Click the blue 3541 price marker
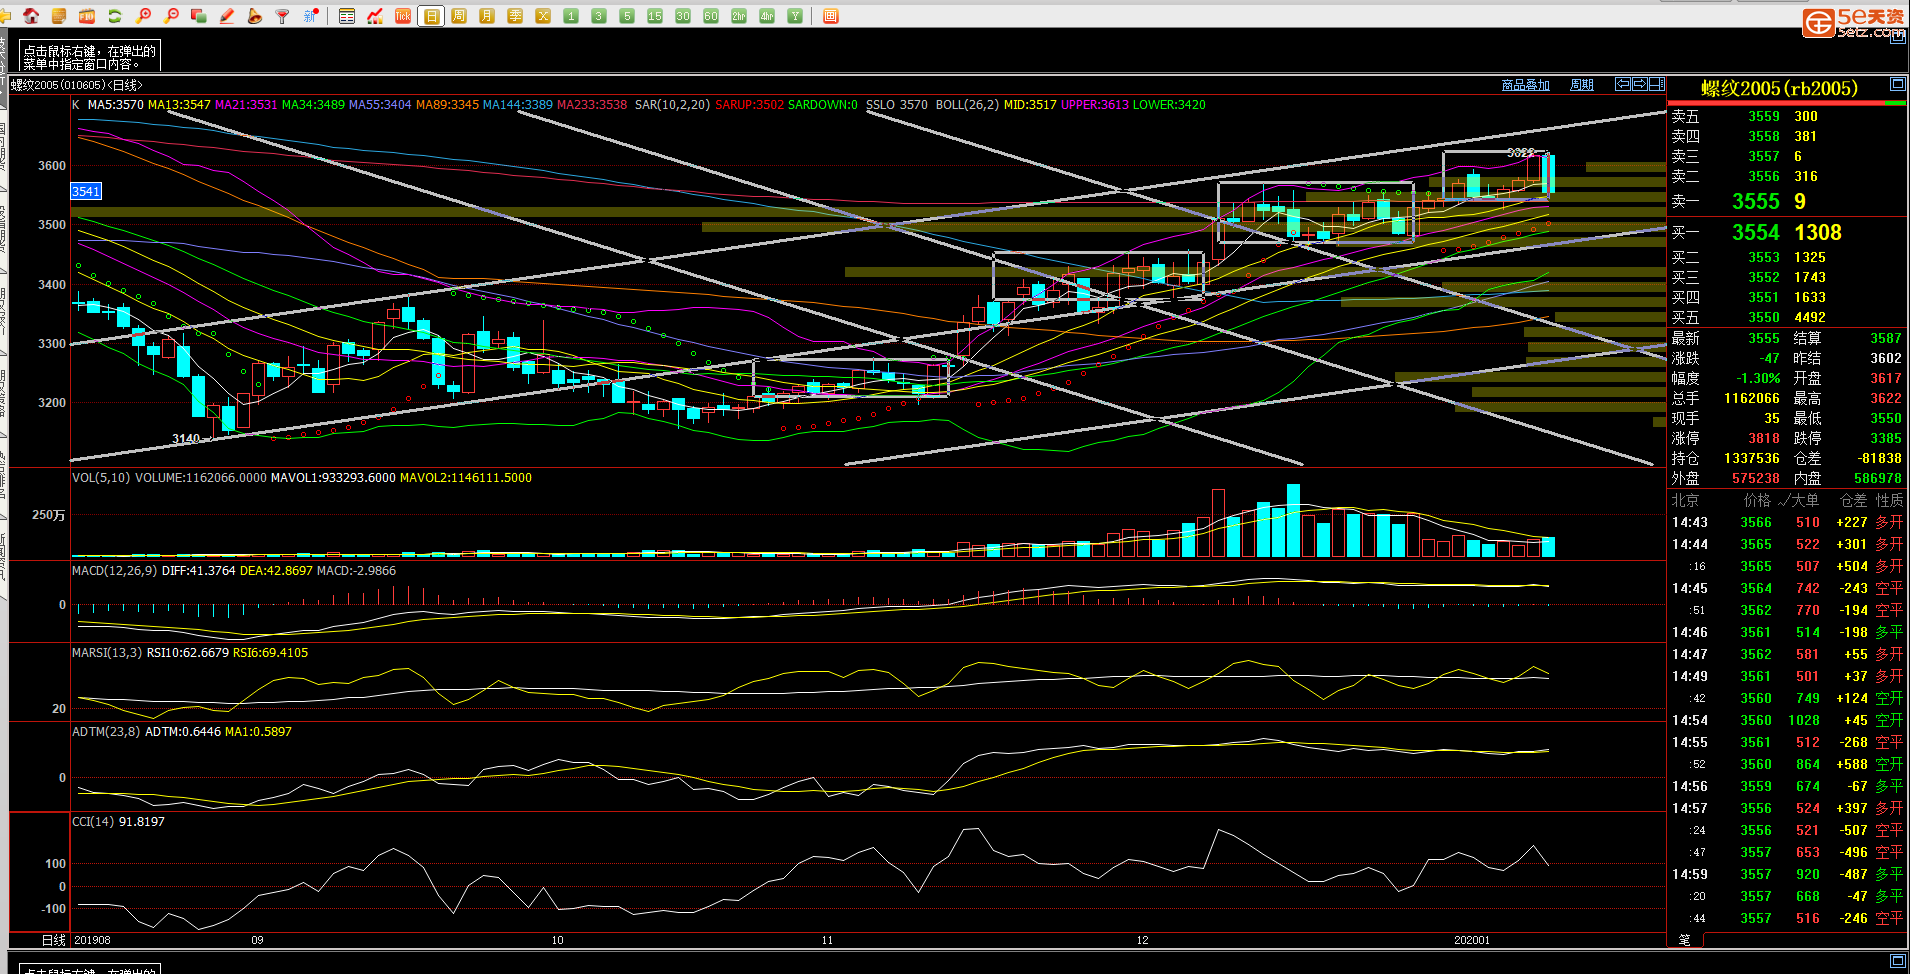The image size is (1910, 974). (x=86, y=191)
